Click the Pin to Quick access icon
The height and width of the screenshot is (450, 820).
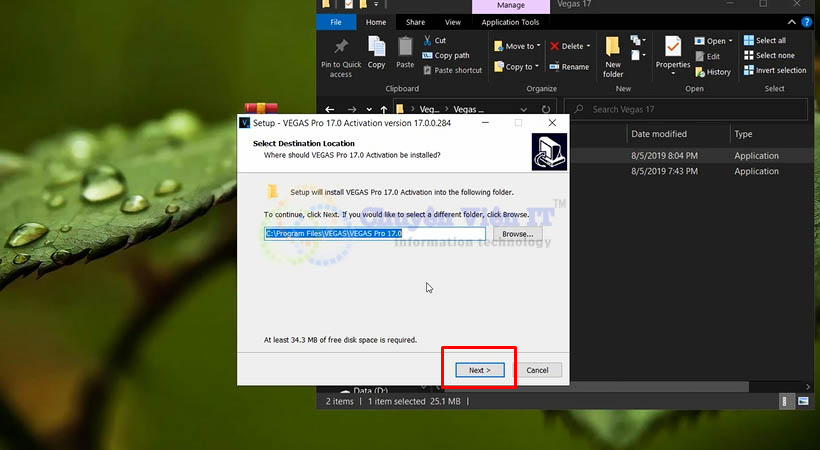coord(341,47)
